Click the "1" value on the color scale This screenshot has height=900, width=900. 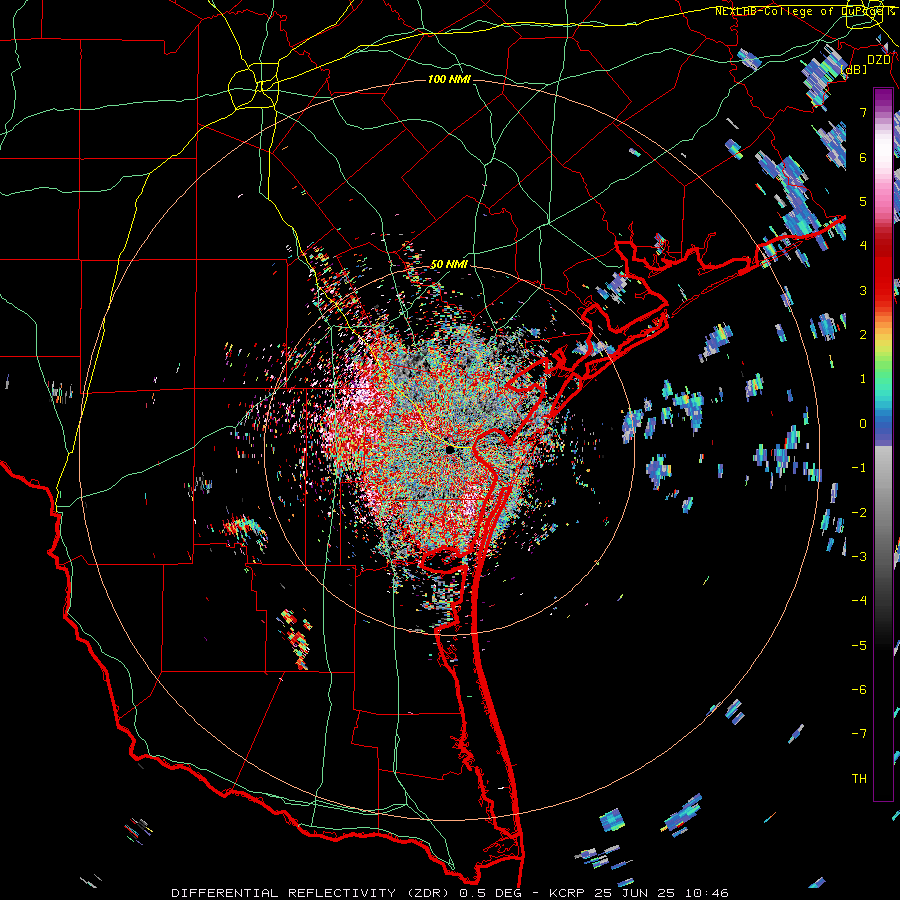863,379
